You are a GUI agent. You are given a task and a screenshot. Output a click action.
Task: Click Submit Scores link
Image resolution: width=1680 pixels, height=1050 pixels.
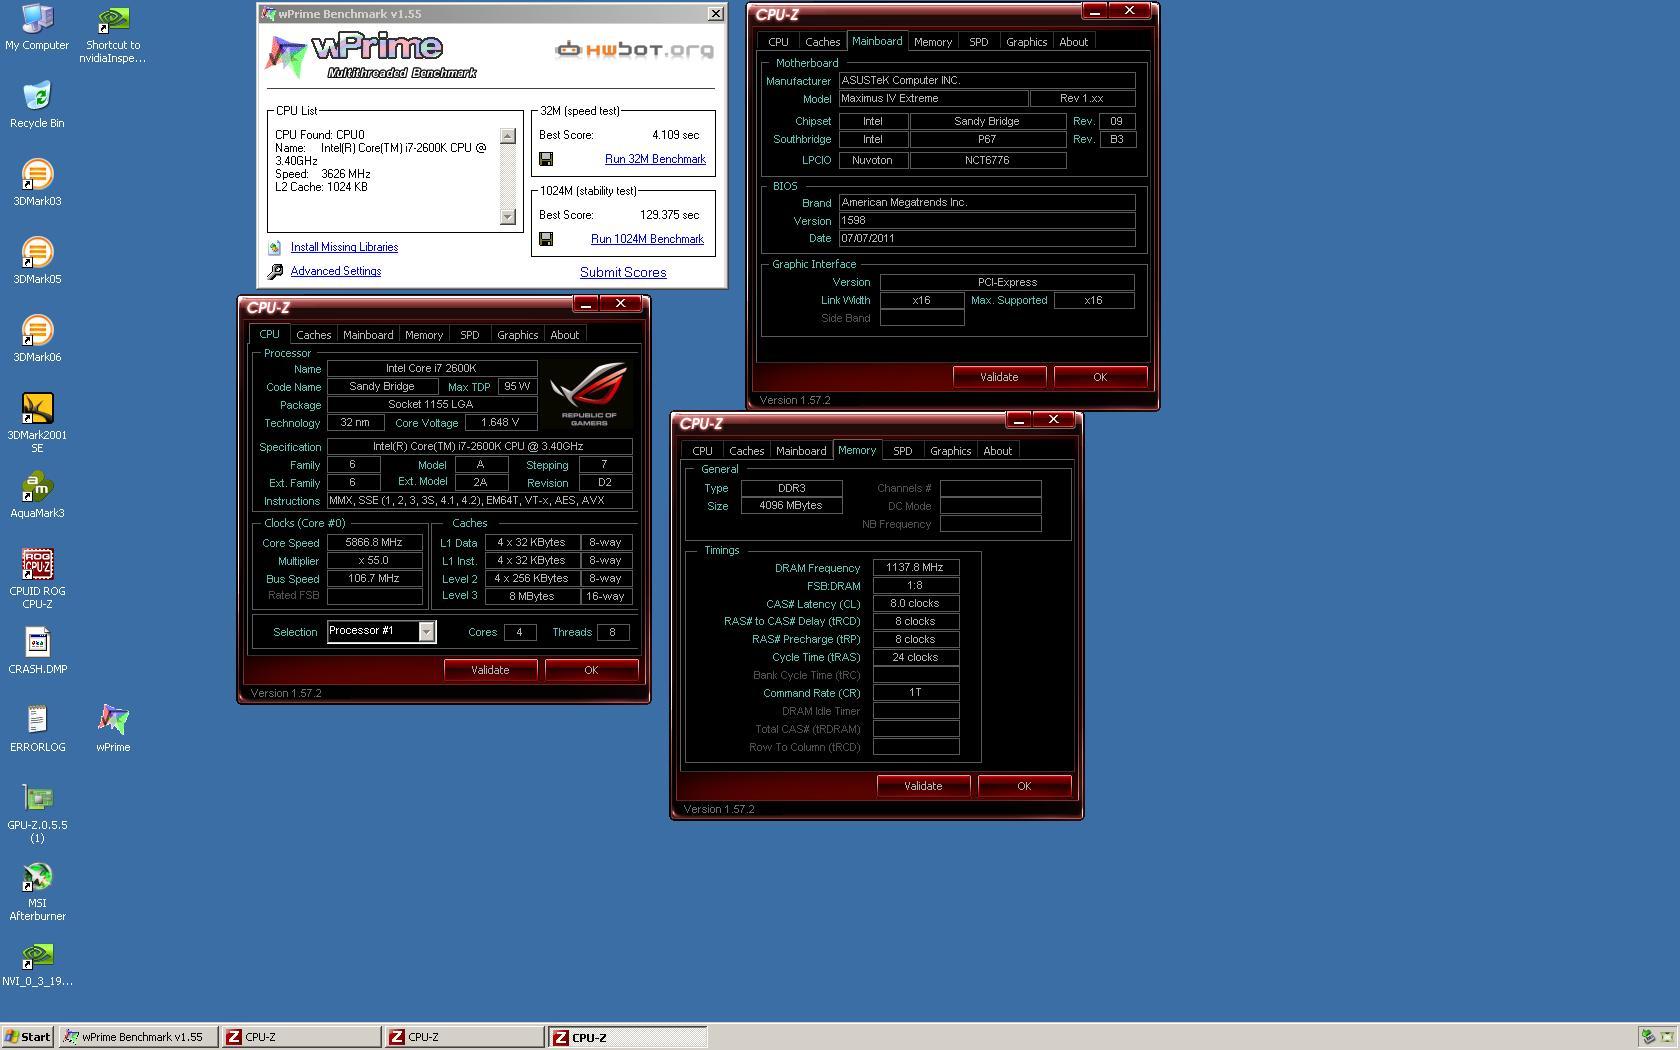coord(623,272)
